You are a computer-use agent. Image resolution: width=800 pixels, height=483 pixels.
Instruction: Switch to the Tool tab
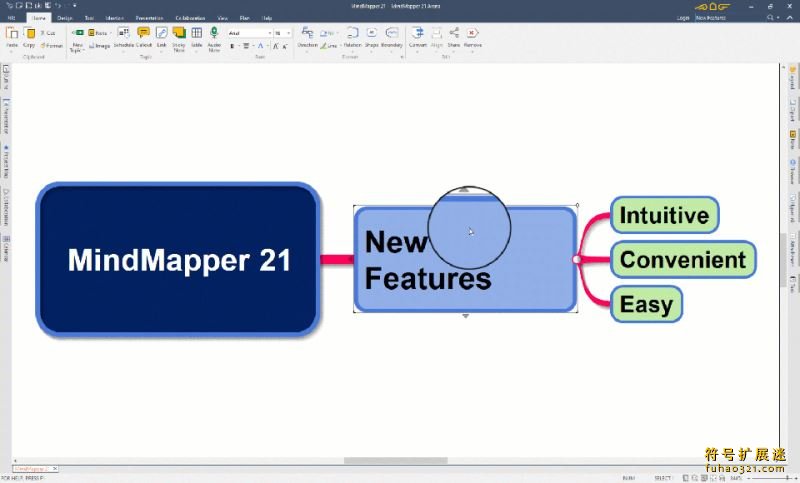click(89, 18)
